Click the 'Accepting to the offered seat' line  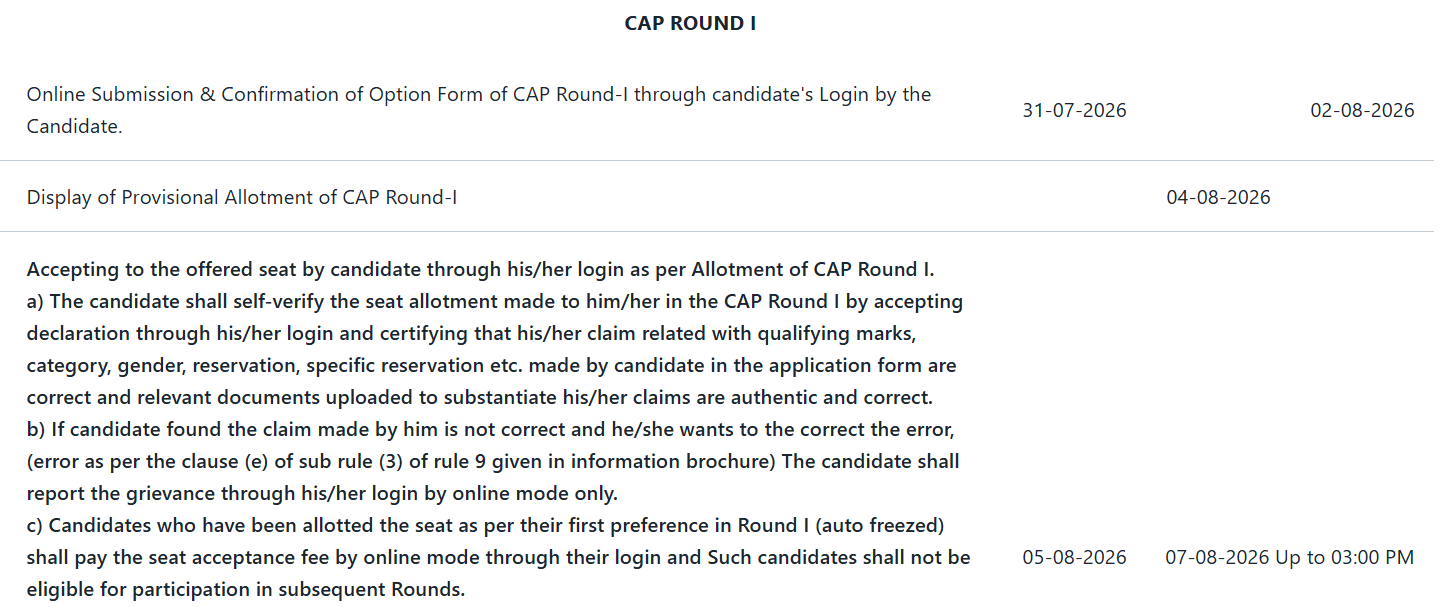pyautogui.click(x=480, y=269)
